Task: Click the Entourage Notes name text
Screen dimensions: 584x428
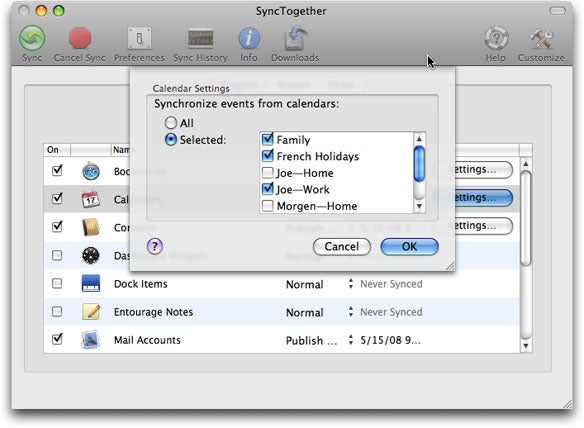Action: (x=153, y=312)
